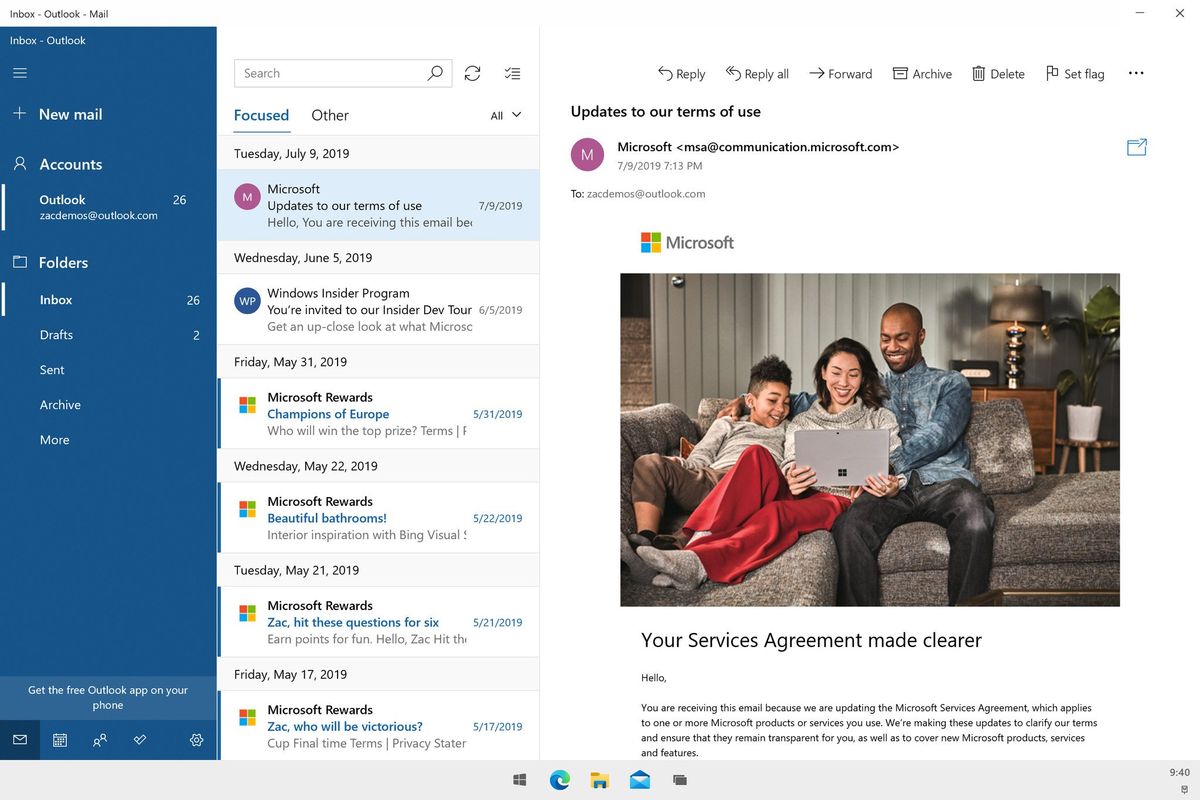The image size is (1200, 800).
Task: Launch Microsoft Edge from taskbar
Action: [x=559, y=780]
